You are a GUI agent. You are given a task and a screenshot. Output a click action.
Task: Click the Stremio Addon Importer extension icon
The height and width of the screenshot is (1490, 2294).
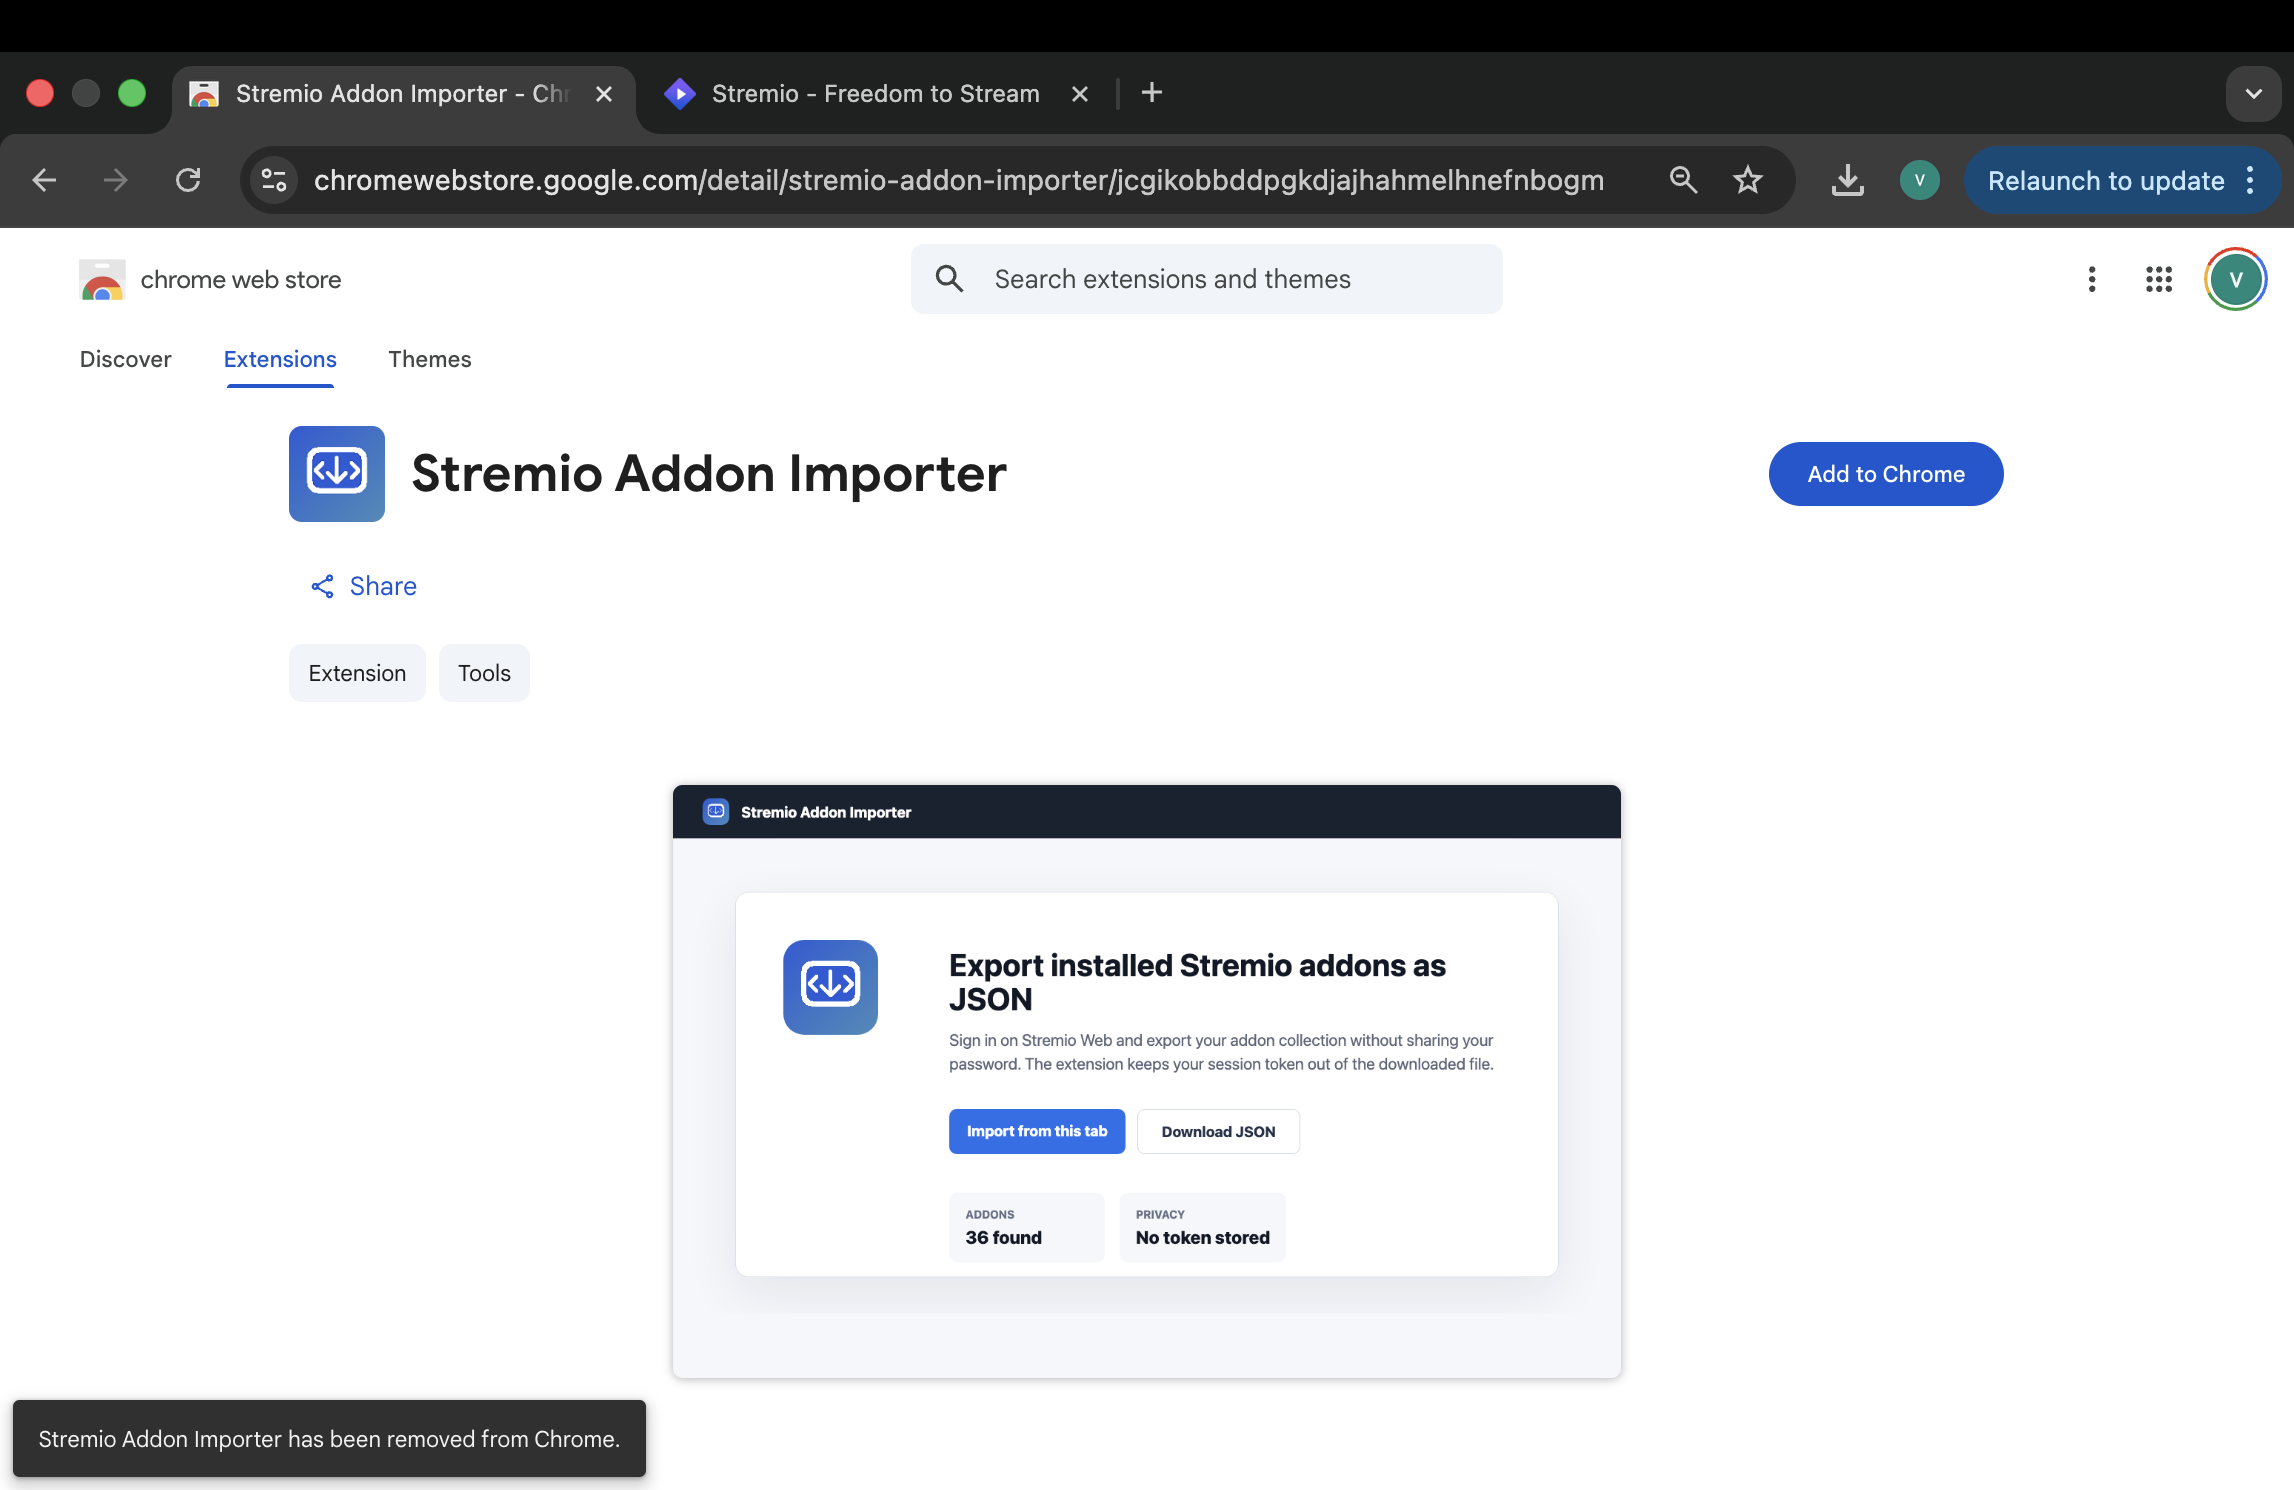coord(337,474)
